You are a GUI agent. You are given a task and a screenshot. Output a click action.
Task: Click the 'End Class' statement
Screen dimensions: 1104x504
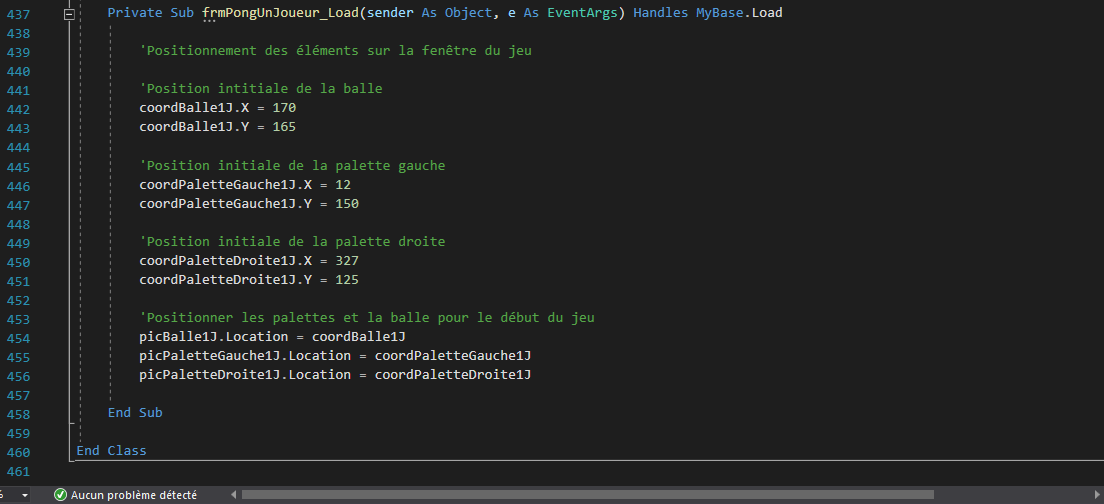tap(111, 451)
